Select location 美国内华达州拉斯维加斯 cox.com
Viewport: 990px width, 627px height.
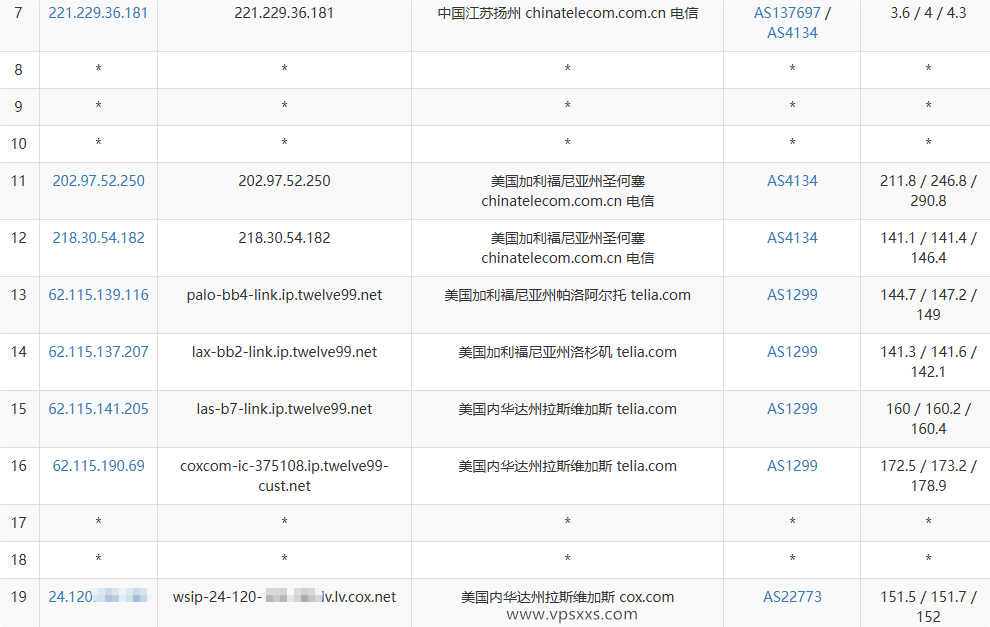coord(567,597)
